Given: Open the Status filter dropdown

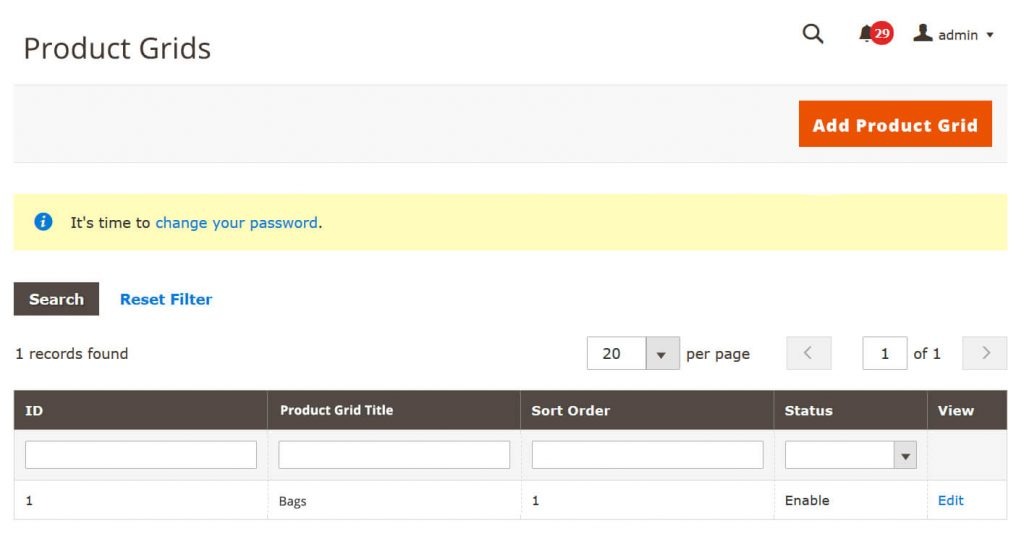Looking at the screenshot, I should pyautogui.click(x=850, y=455).
